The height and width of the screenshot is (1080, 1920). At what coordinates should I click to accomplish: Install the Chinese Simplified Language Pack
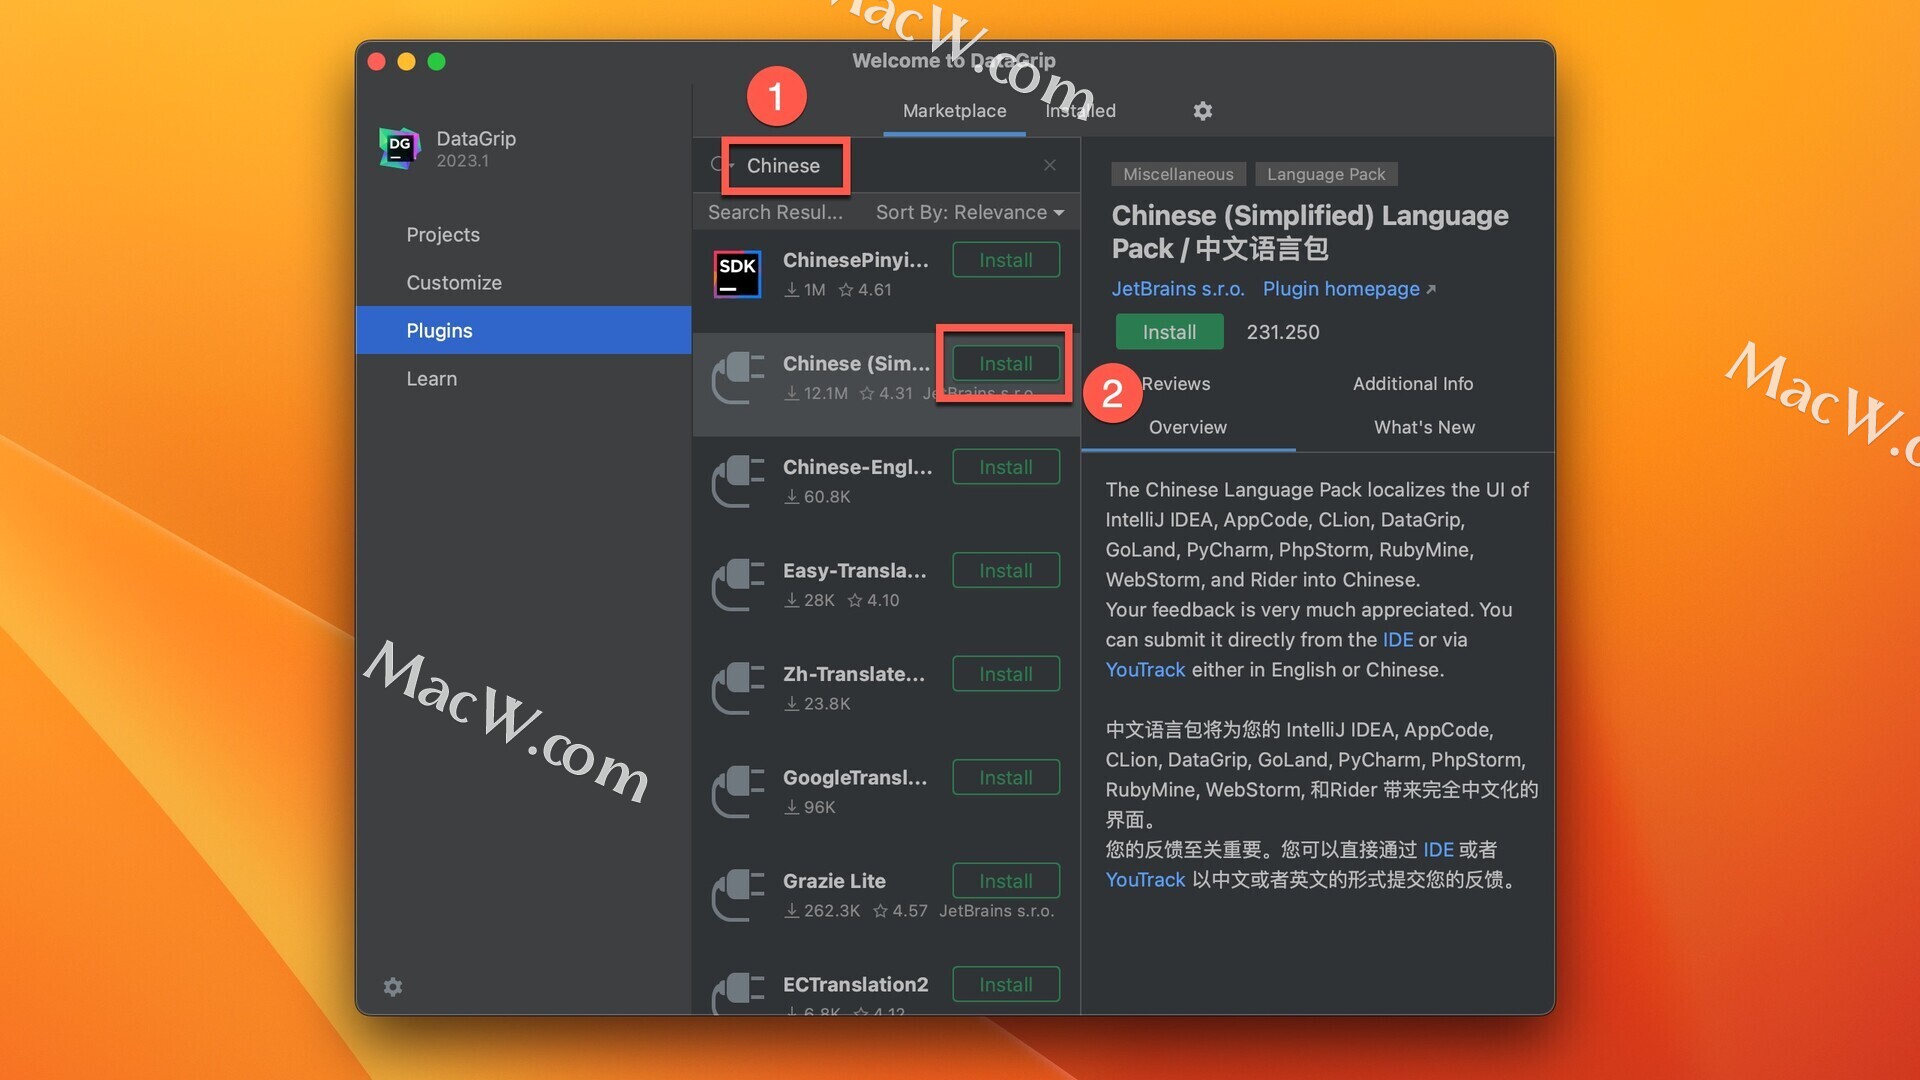point(1005,363)
